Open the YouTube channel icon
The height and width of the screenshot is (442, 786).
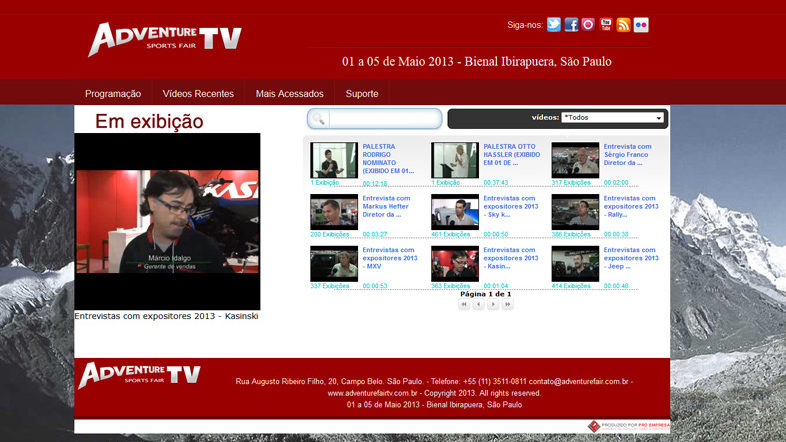click(x=606, y=25)
